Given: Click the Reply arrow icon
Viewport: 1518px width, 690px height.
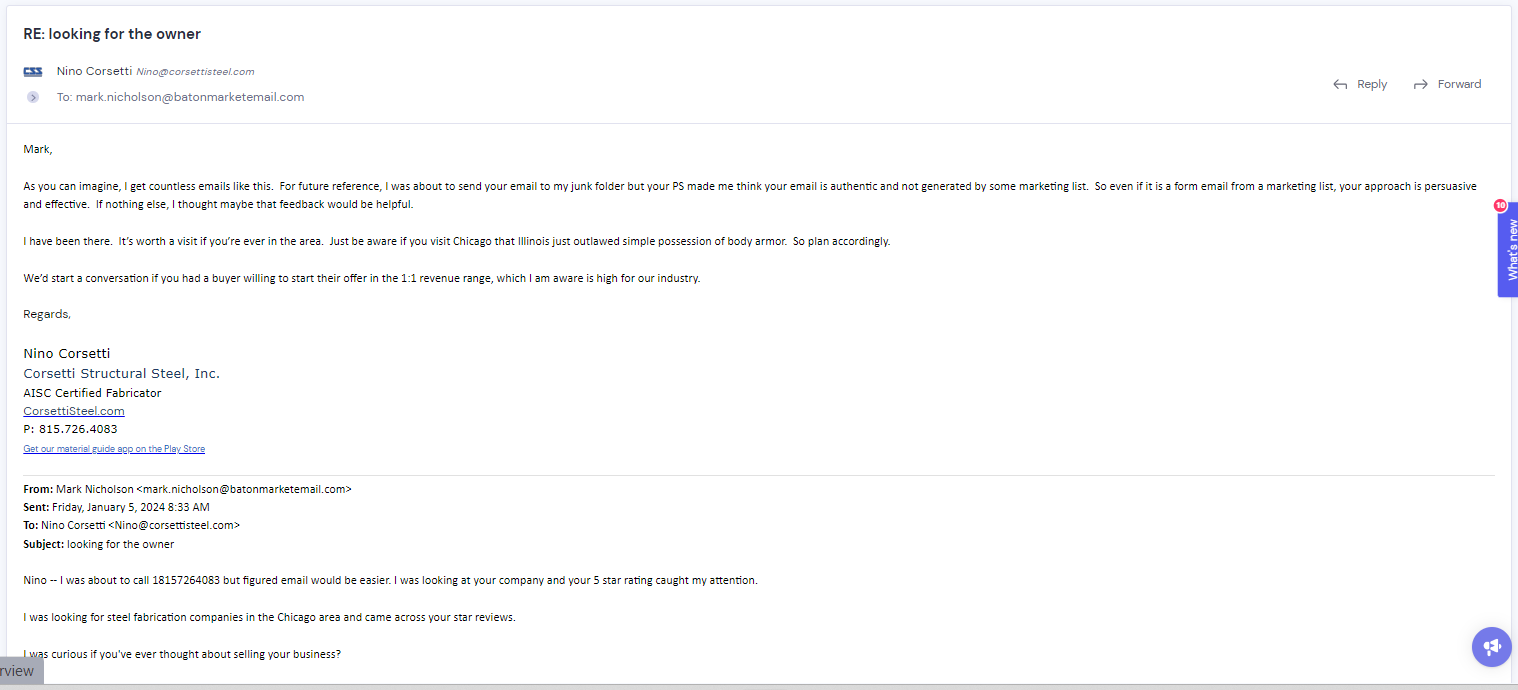Looking at the screenshot, I should [1340, 85].
